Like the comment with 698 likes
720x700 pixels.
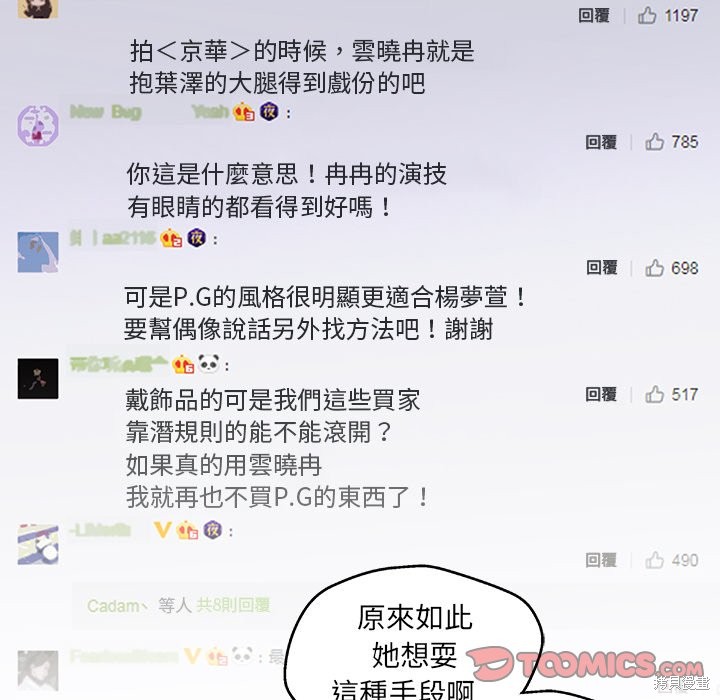coord(654,268)
